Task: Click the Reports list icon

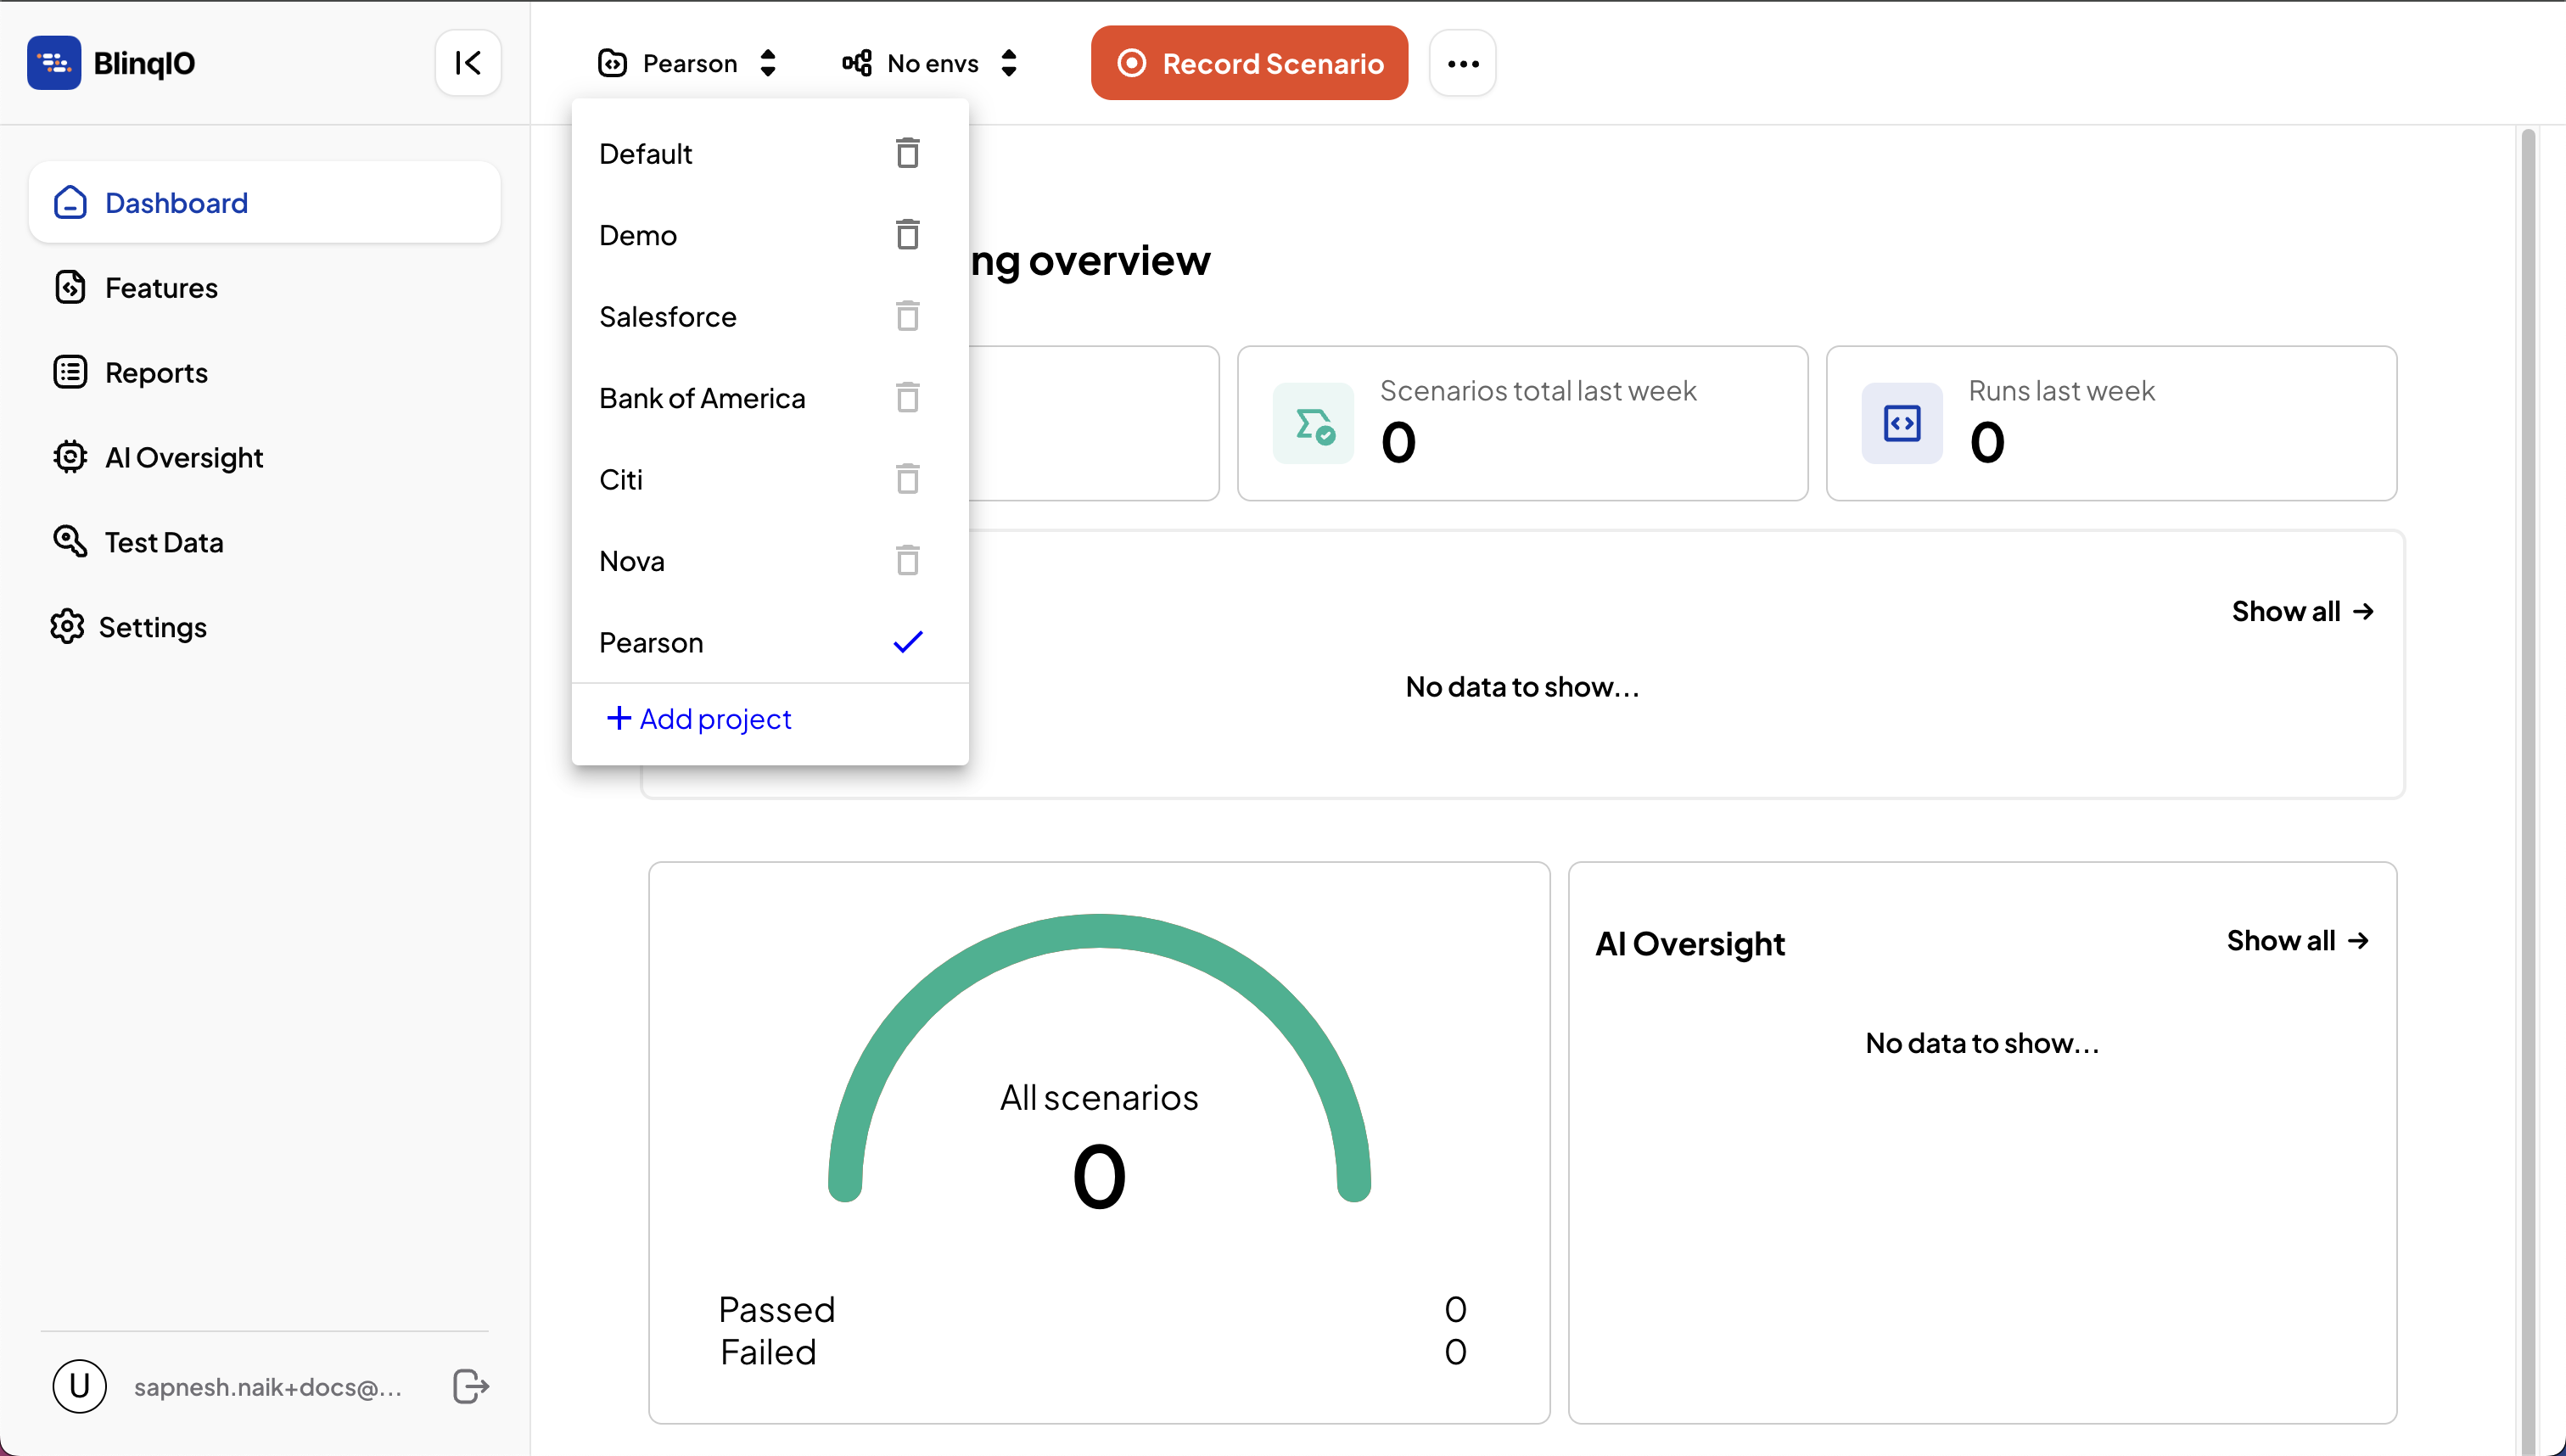Action: [70, 372]
